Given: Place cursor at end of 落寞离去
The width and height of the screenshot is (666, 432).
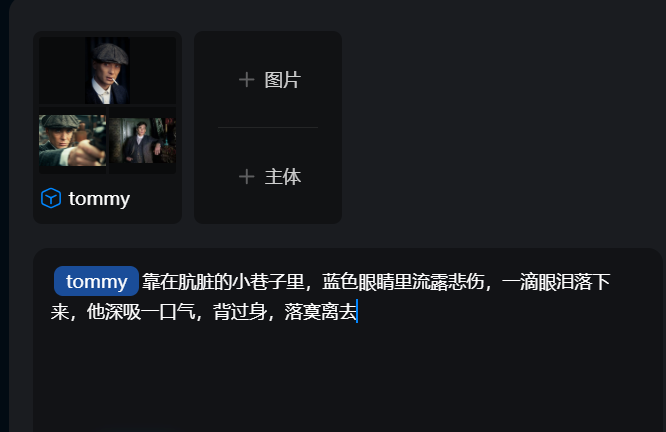Looking at the screenshot, I should click(x=357, y=312).
